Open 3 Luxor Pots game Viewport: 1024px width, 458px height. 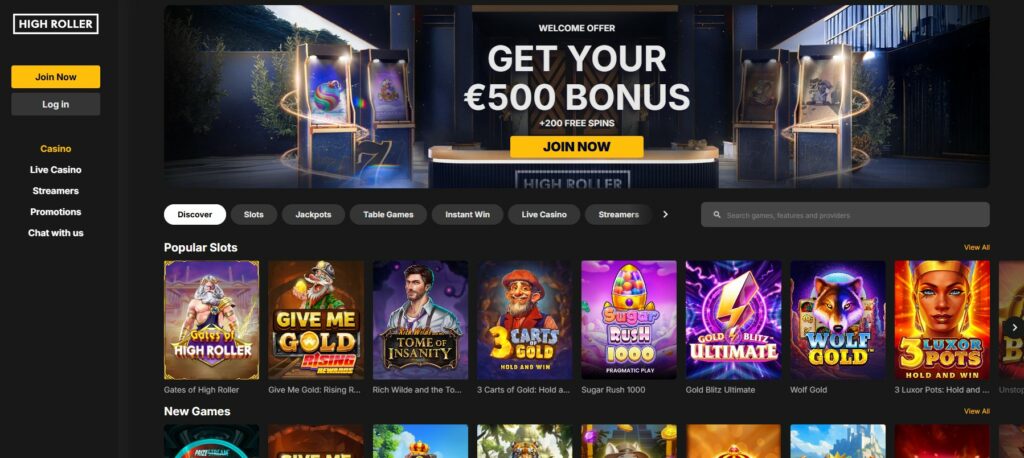pos(942,320)
